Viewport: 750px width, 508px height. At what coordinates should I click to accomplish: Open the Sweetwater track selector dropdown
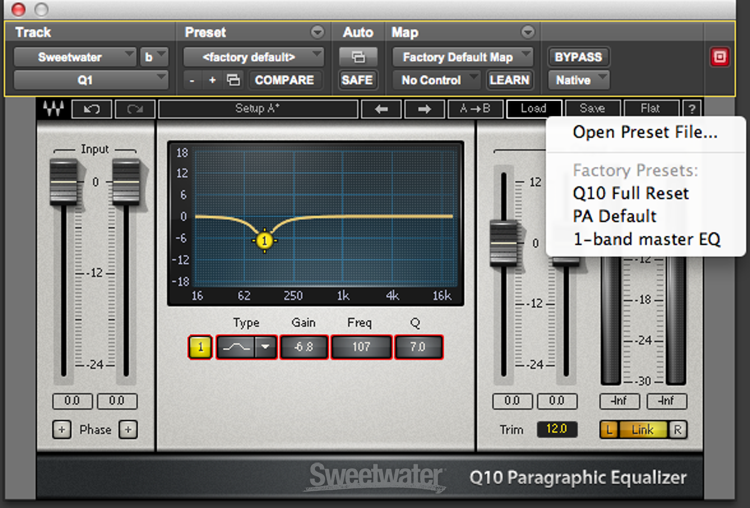pyautogui.click(x=75, y=57)
